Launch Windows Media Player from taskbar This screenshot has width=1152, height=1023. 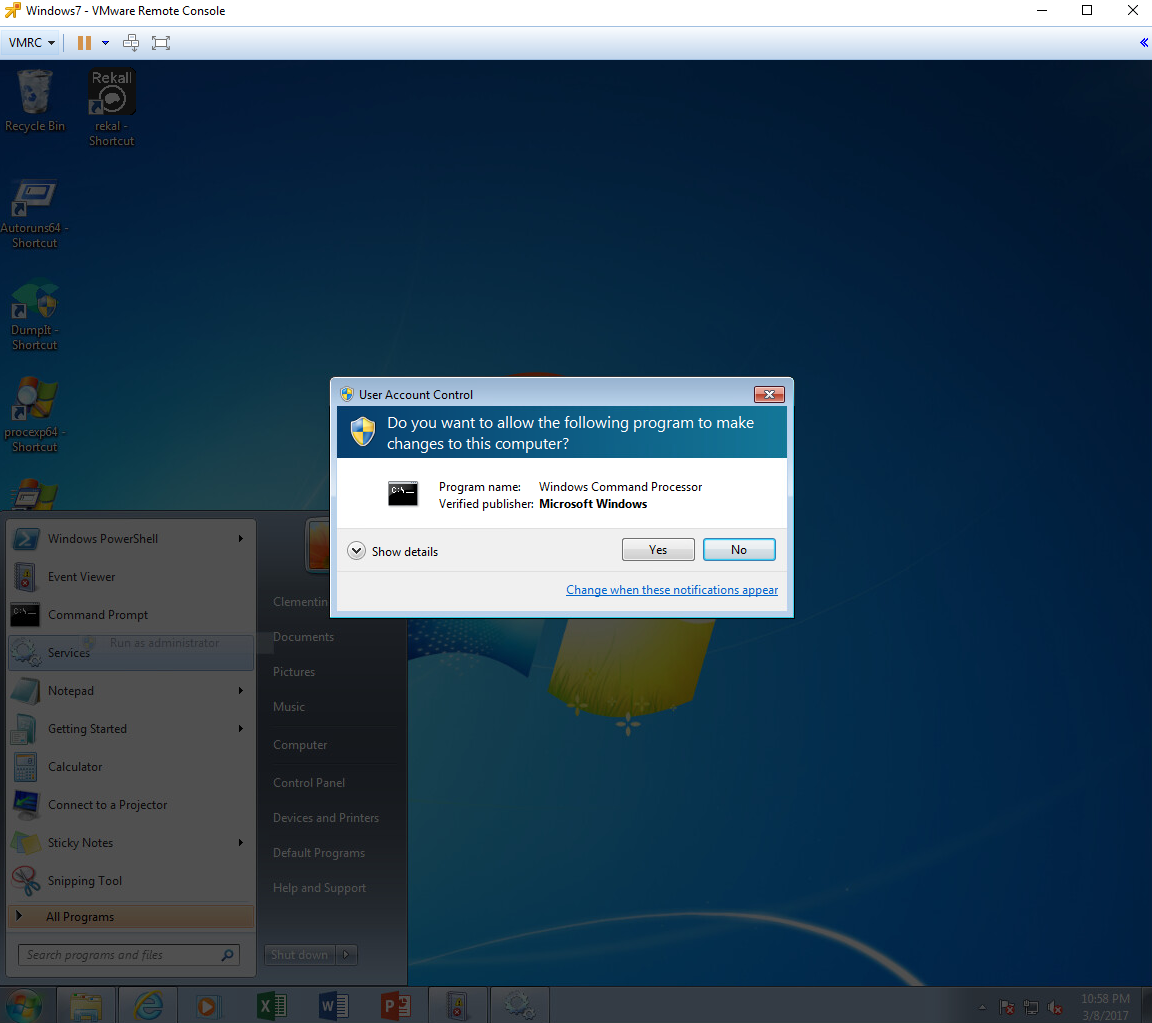coord(207,1005)
